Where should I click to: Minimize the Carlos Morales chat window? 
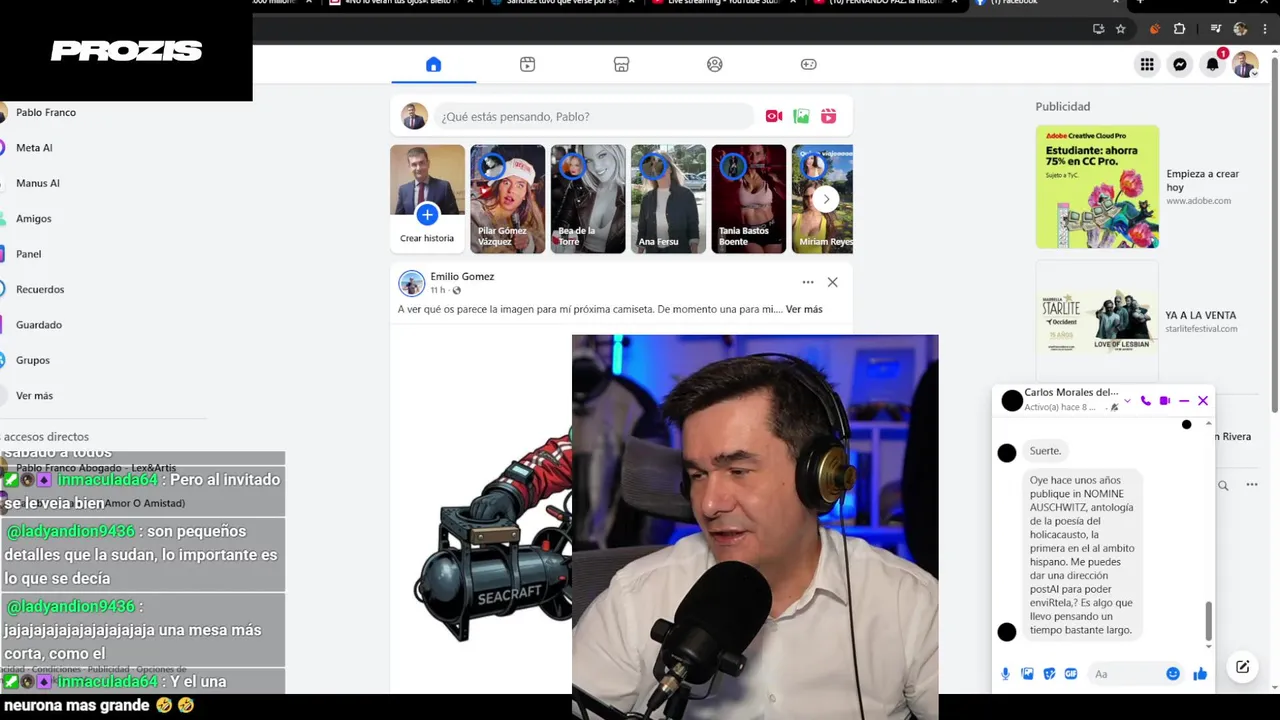tap(1184, 401)
